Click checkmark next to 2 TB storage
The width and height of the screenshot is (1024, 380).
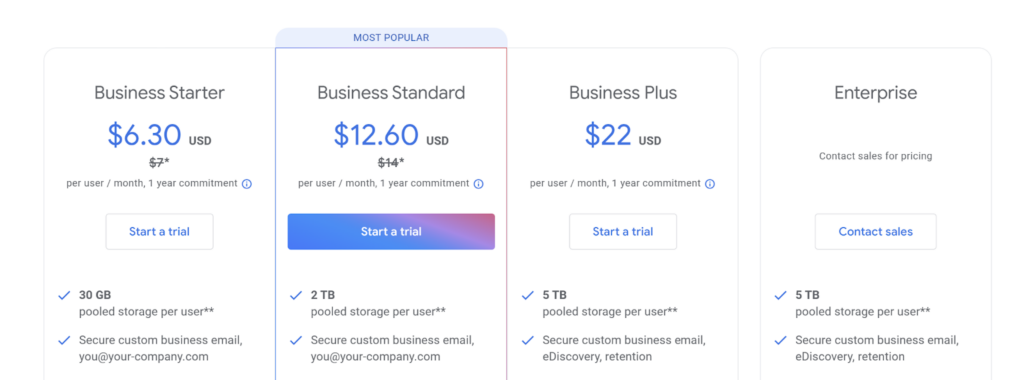coord(296,295)
